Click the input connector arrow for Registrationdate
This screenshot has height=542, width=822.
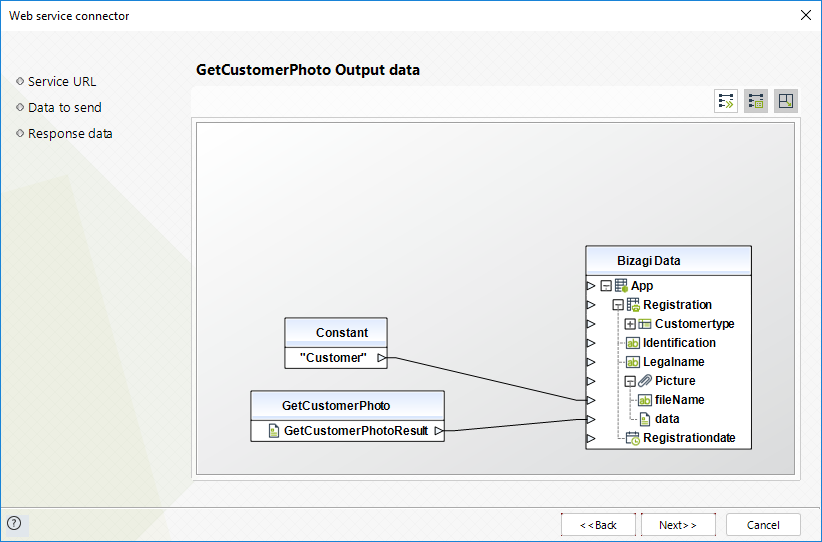click(x=591, y=438)
